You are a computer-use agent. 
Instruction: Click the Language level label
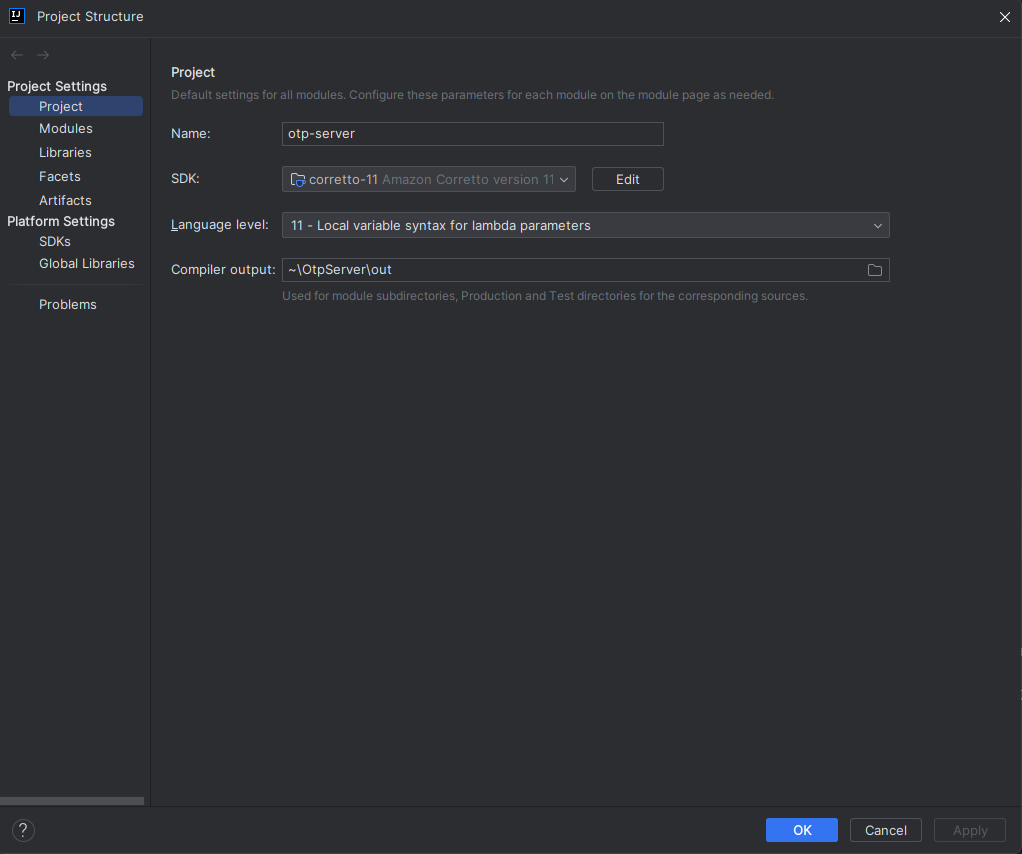click(220, 225)
